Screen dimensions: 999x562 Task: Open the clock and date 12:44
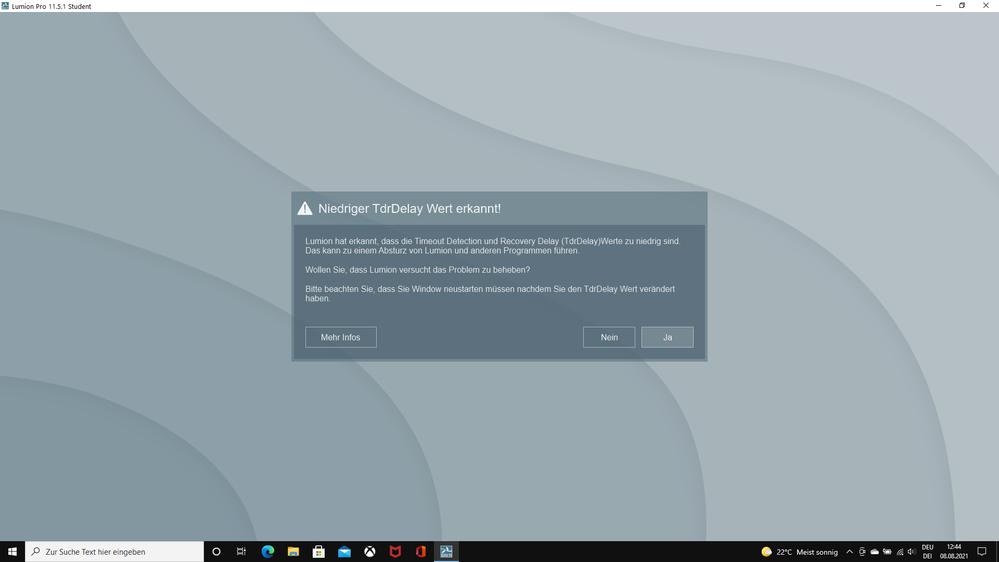[x=954, y=552]
